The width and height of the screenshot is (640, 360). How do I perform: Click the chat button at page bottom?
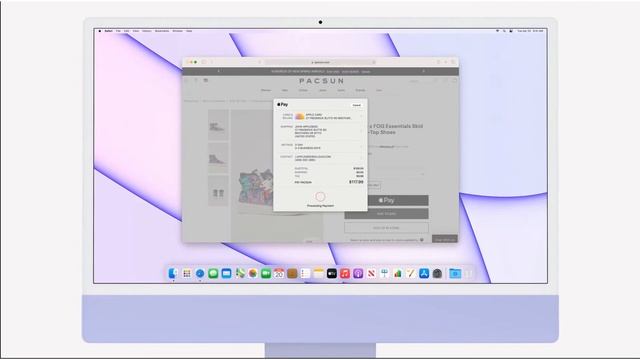[445, 239]
